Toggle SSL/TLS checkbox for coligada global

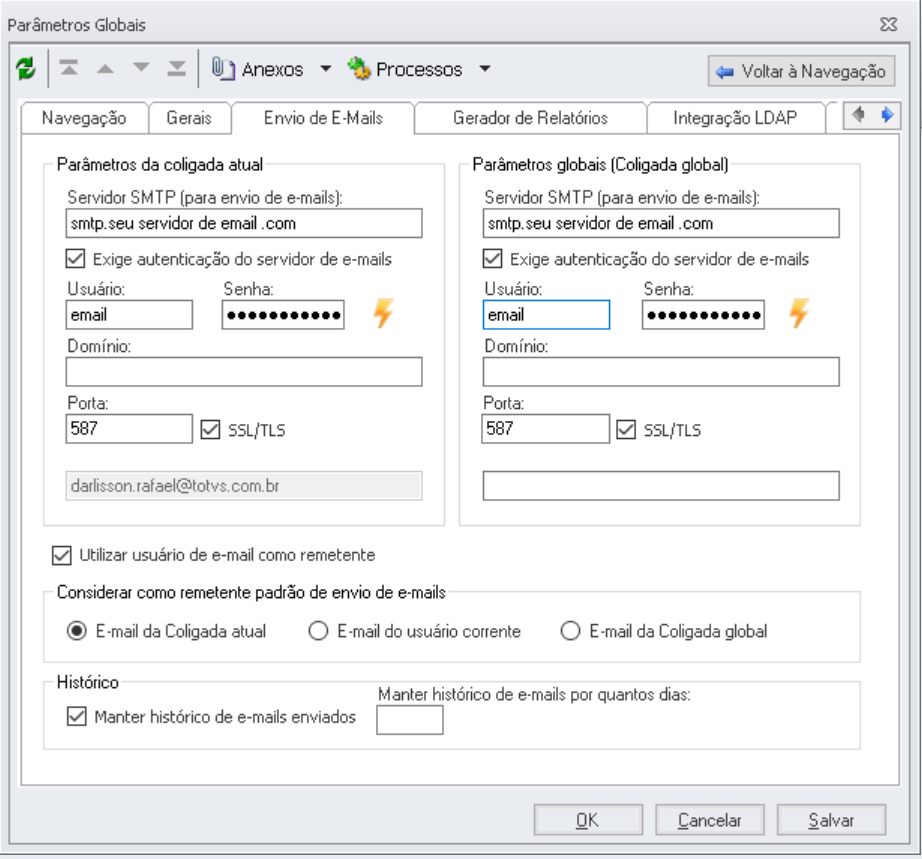pyautogui.click(x=626, y=430)
